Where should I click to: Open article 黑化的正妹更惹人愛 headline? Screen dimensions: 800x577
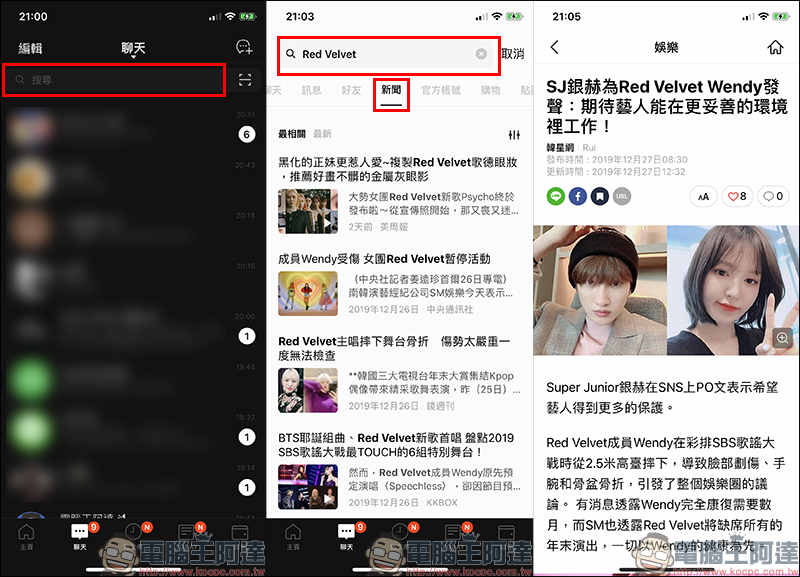[x=398, y=169]
